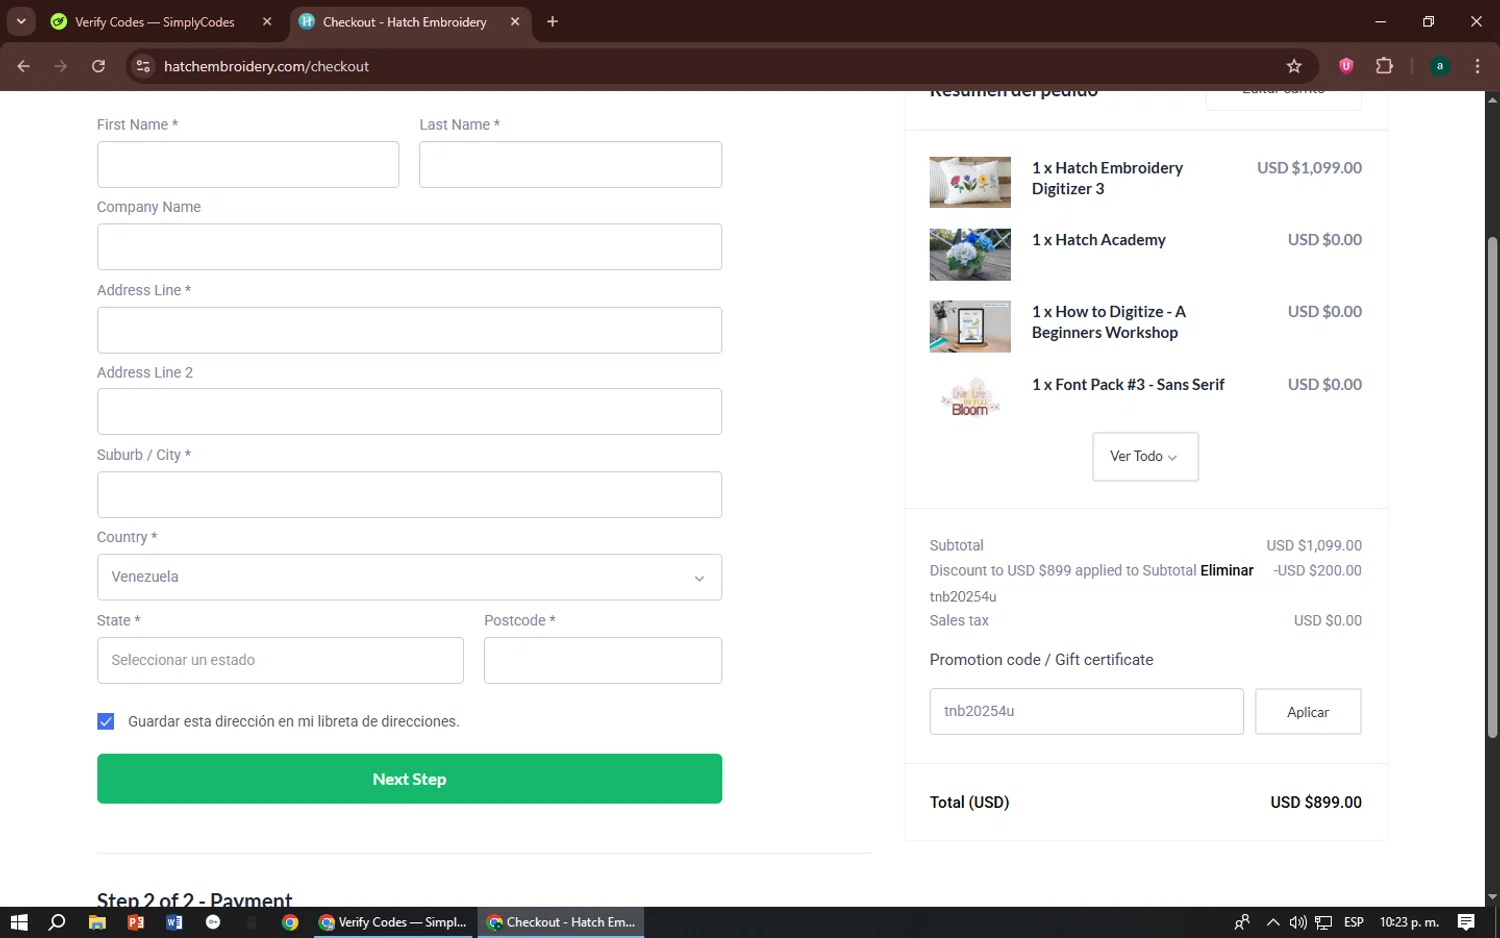Click the Suburb / City field

pyautogui.click(x=409, y=494)
